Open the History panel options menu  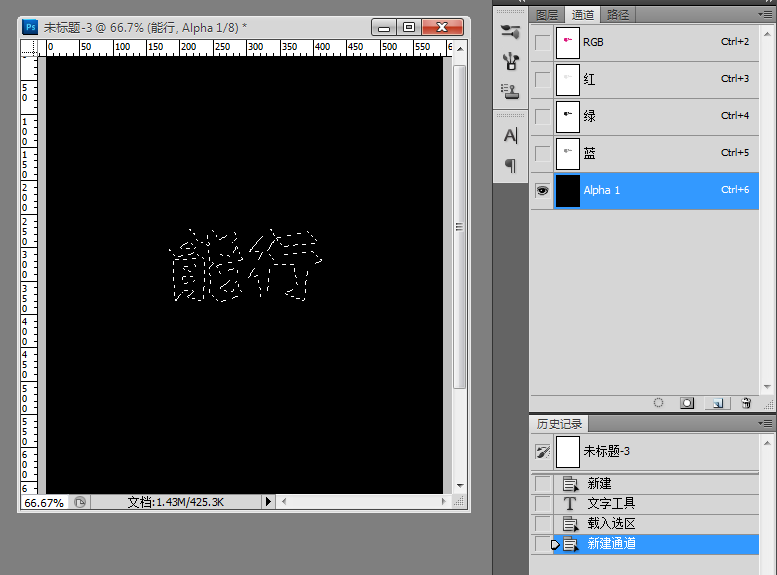tap(765, 423)
